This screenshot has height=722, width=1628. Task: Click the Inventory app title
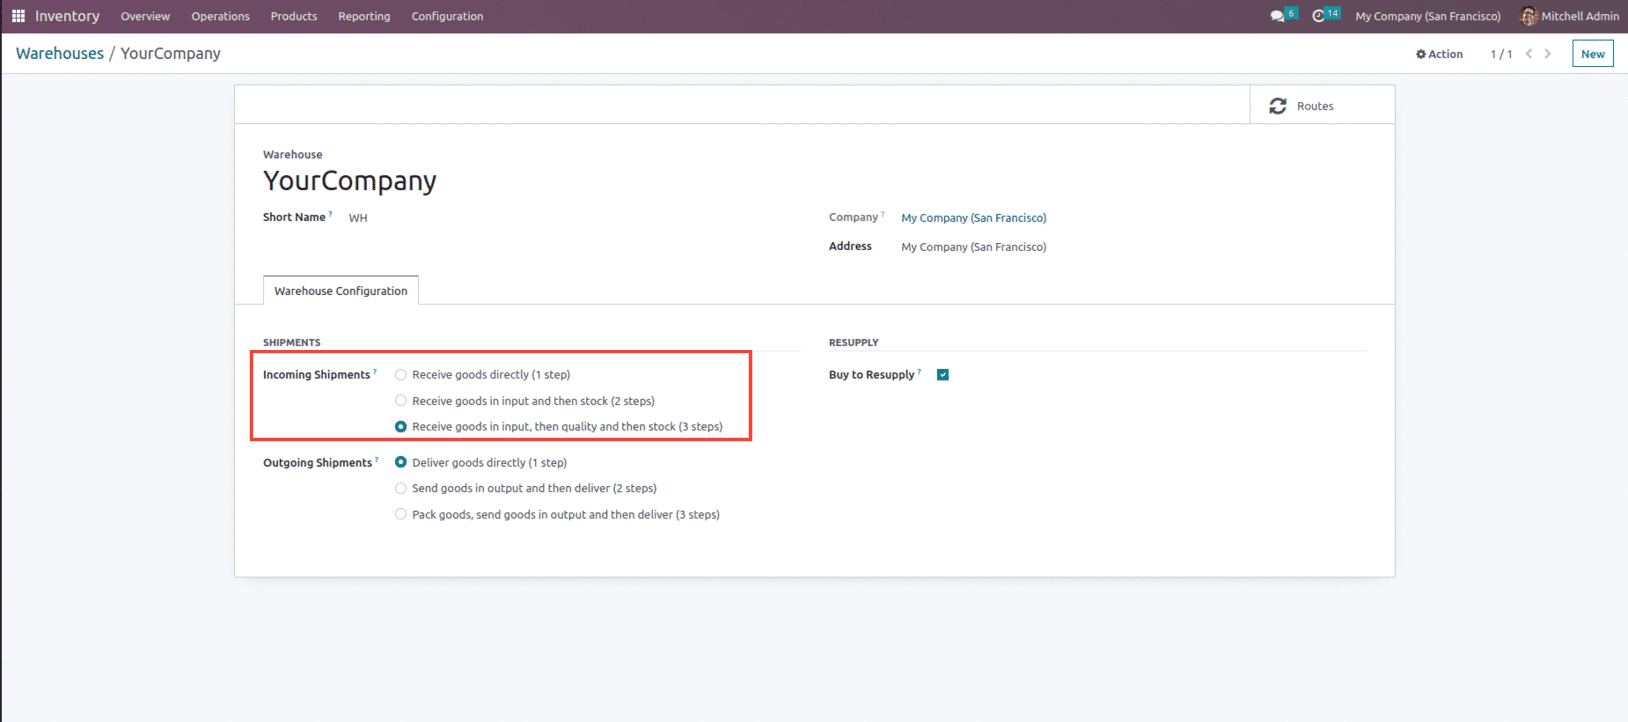[67, 16]
